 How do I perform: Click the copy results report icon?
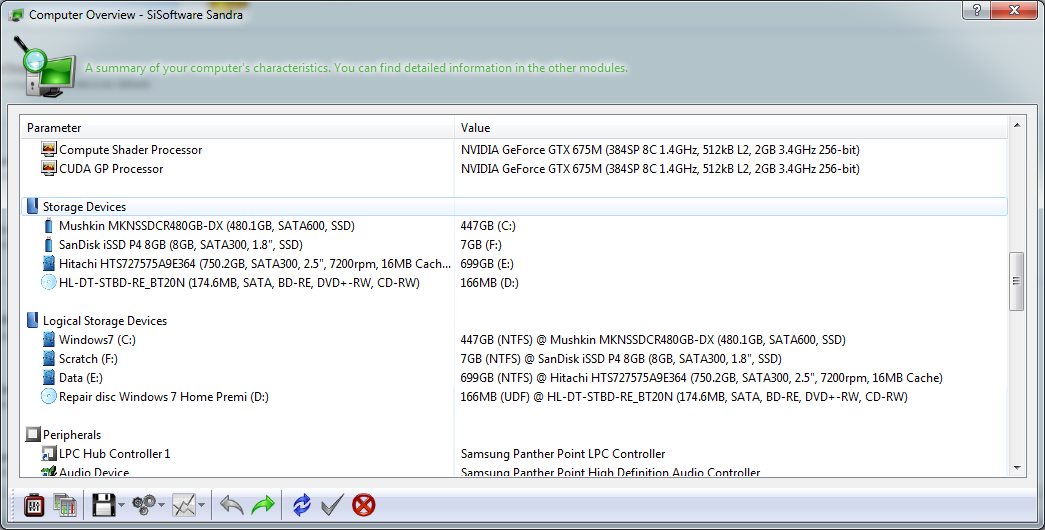coord(65,505)
